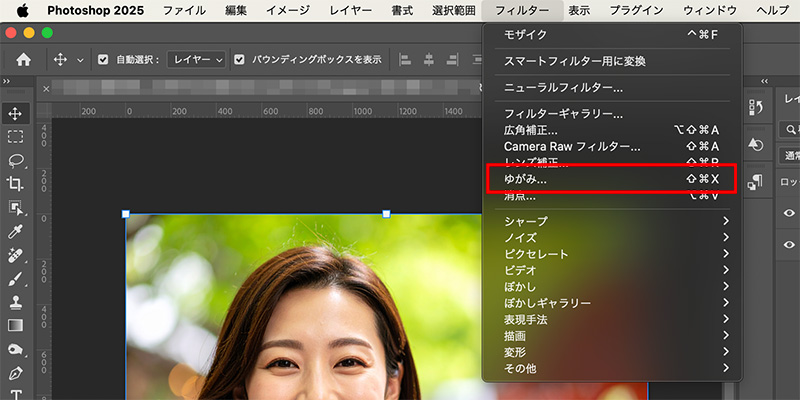Choose ニューラルフィルター...
800x400 pixels.
point(611,88)
